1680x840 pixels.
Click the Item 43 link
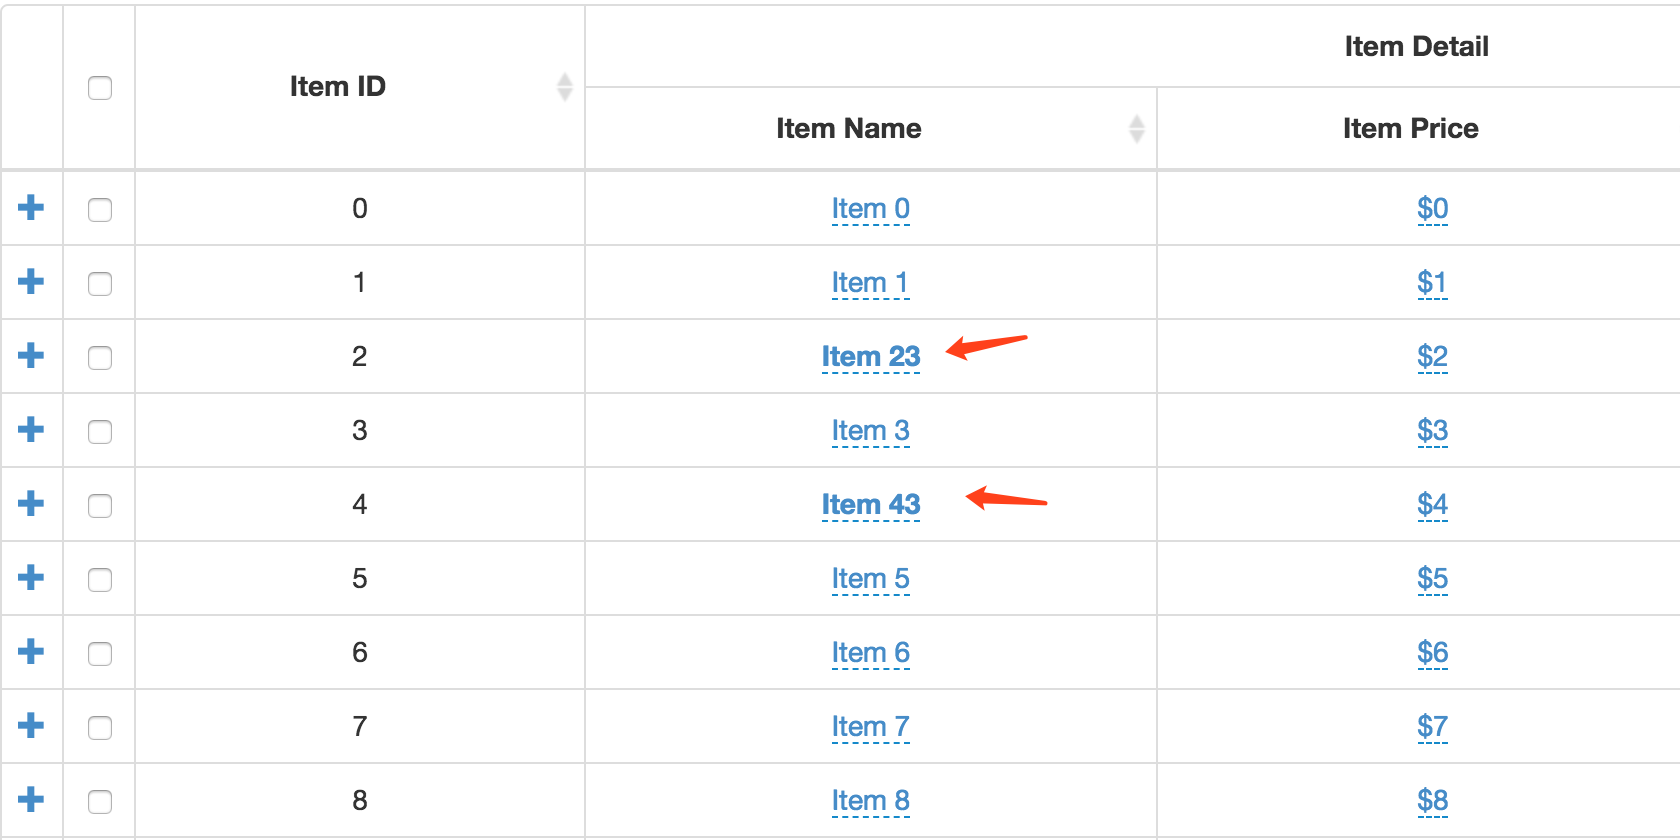tap(870, 504)
